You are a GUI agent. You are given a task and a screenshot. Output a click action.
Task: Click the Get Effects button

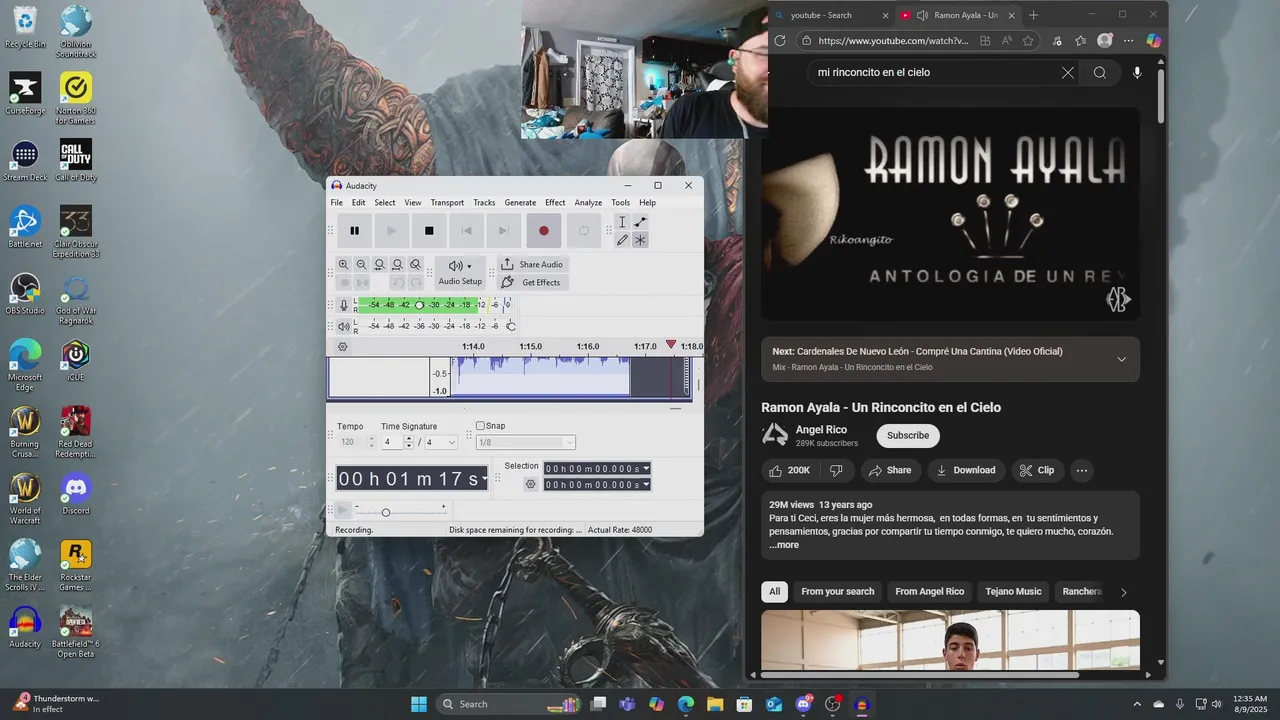[532, 282]
